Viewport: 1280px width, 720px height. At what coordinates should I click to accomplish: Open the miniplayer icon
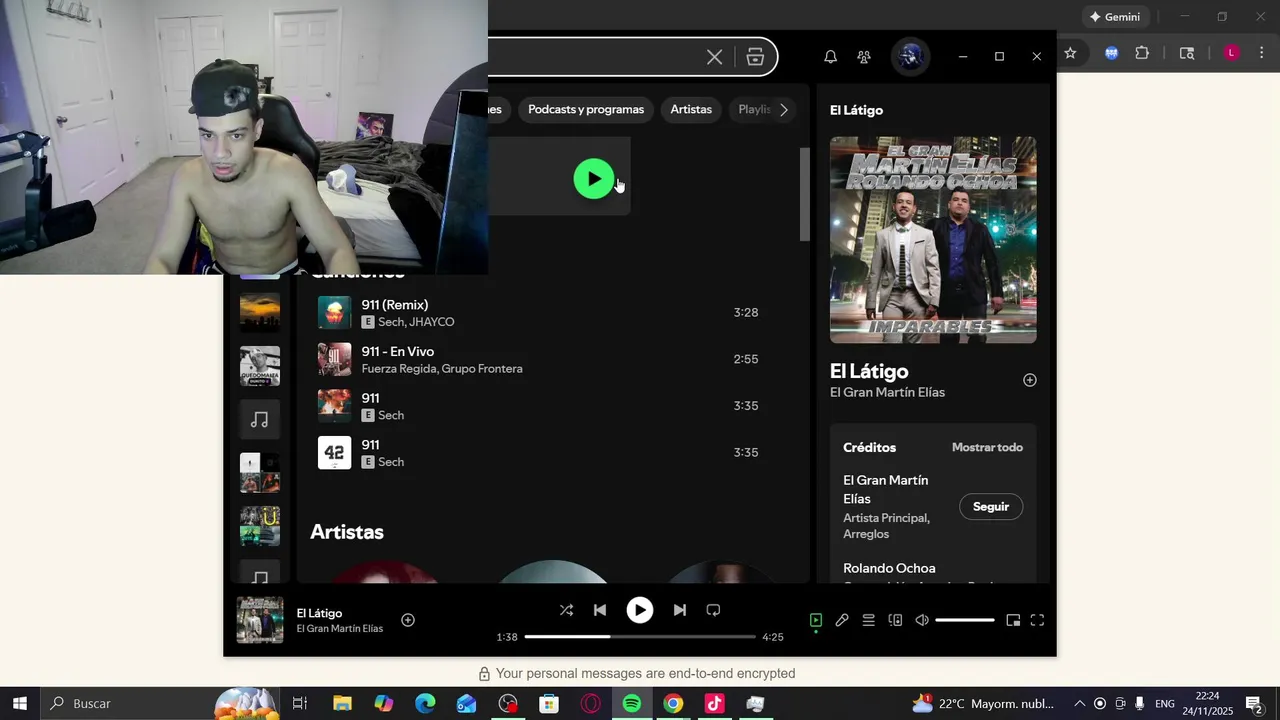click(1013, 620)
